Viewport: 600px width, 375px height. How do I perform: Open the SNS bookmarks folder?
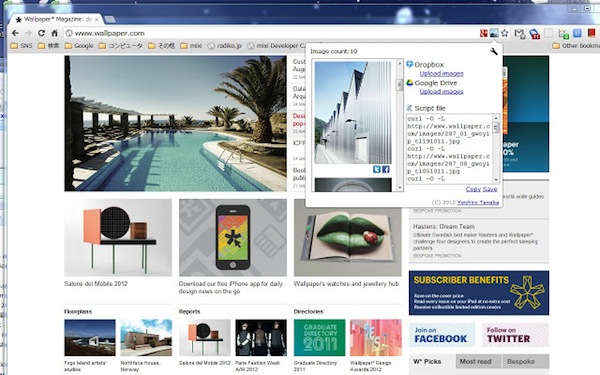click(21, 46)
